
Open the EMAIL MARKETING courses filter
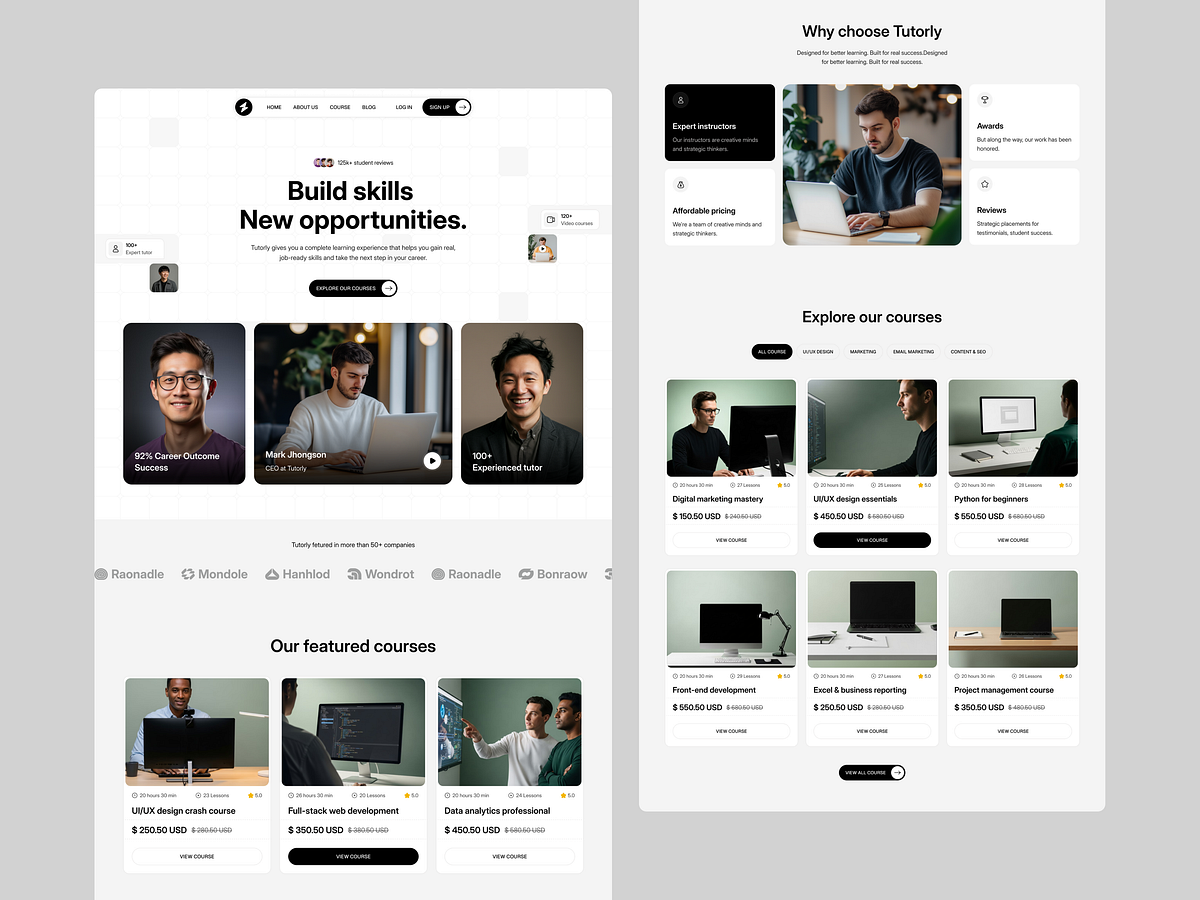coord(913,351)
